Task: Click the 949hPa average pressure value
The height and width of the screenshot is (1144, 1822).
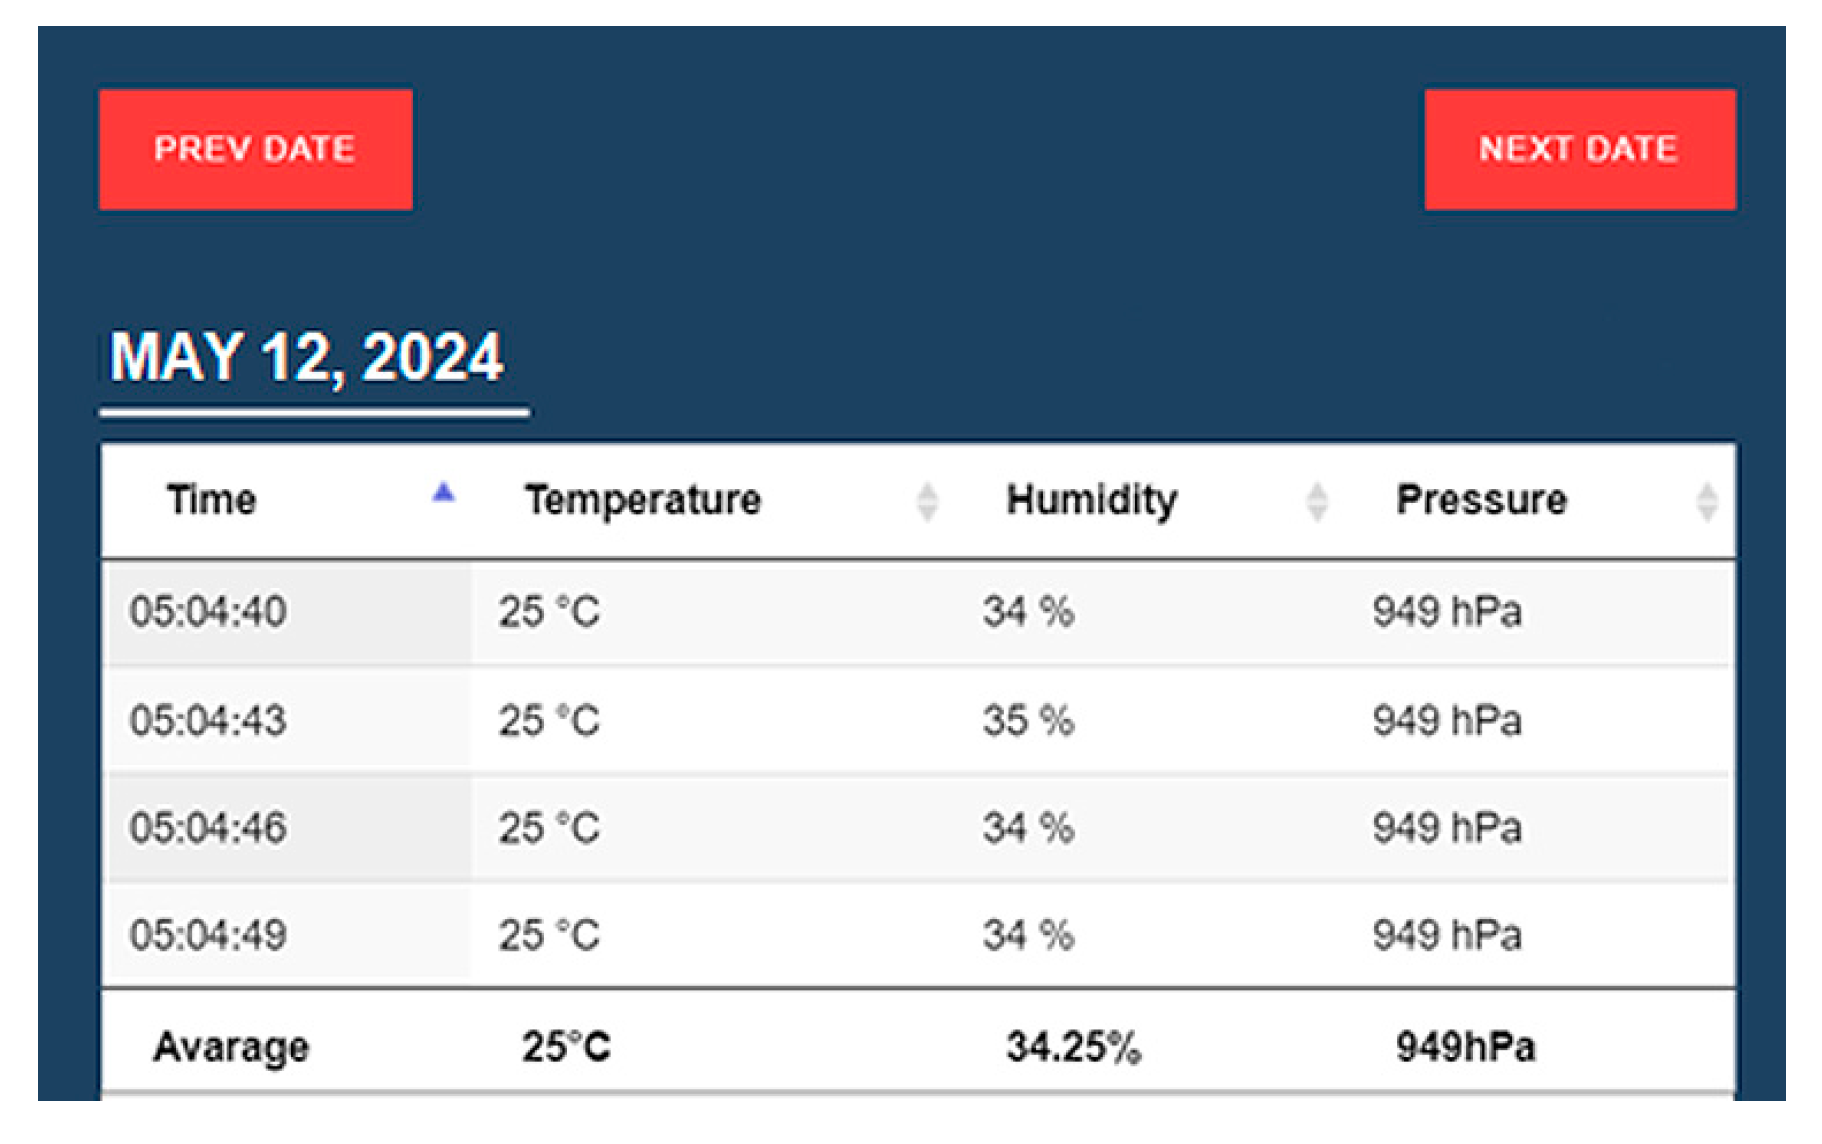Action: [1465, 1047]
